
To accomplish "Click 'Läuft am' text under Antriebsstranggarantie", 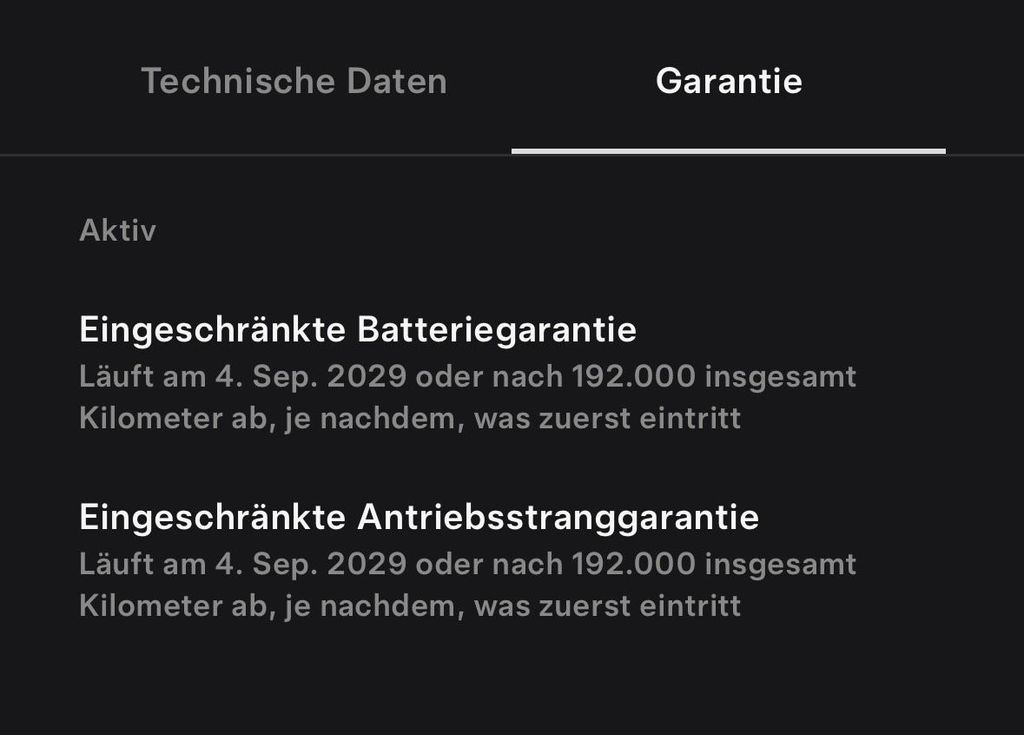I will [142, 564].
